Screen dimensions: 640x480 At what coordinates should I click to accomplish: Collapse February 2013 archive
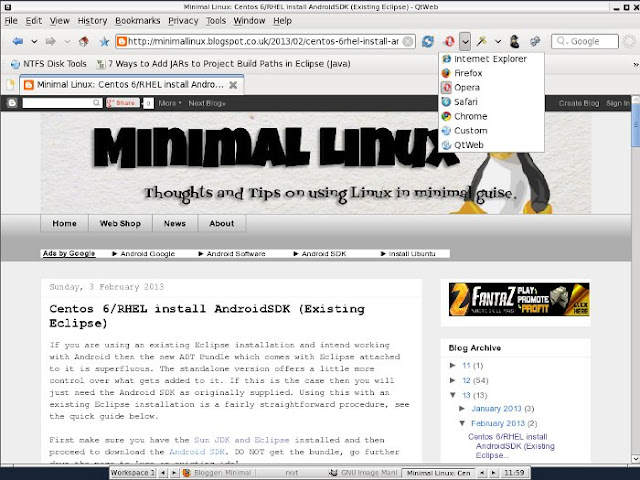pyautogui.click(x=462, y=423)
